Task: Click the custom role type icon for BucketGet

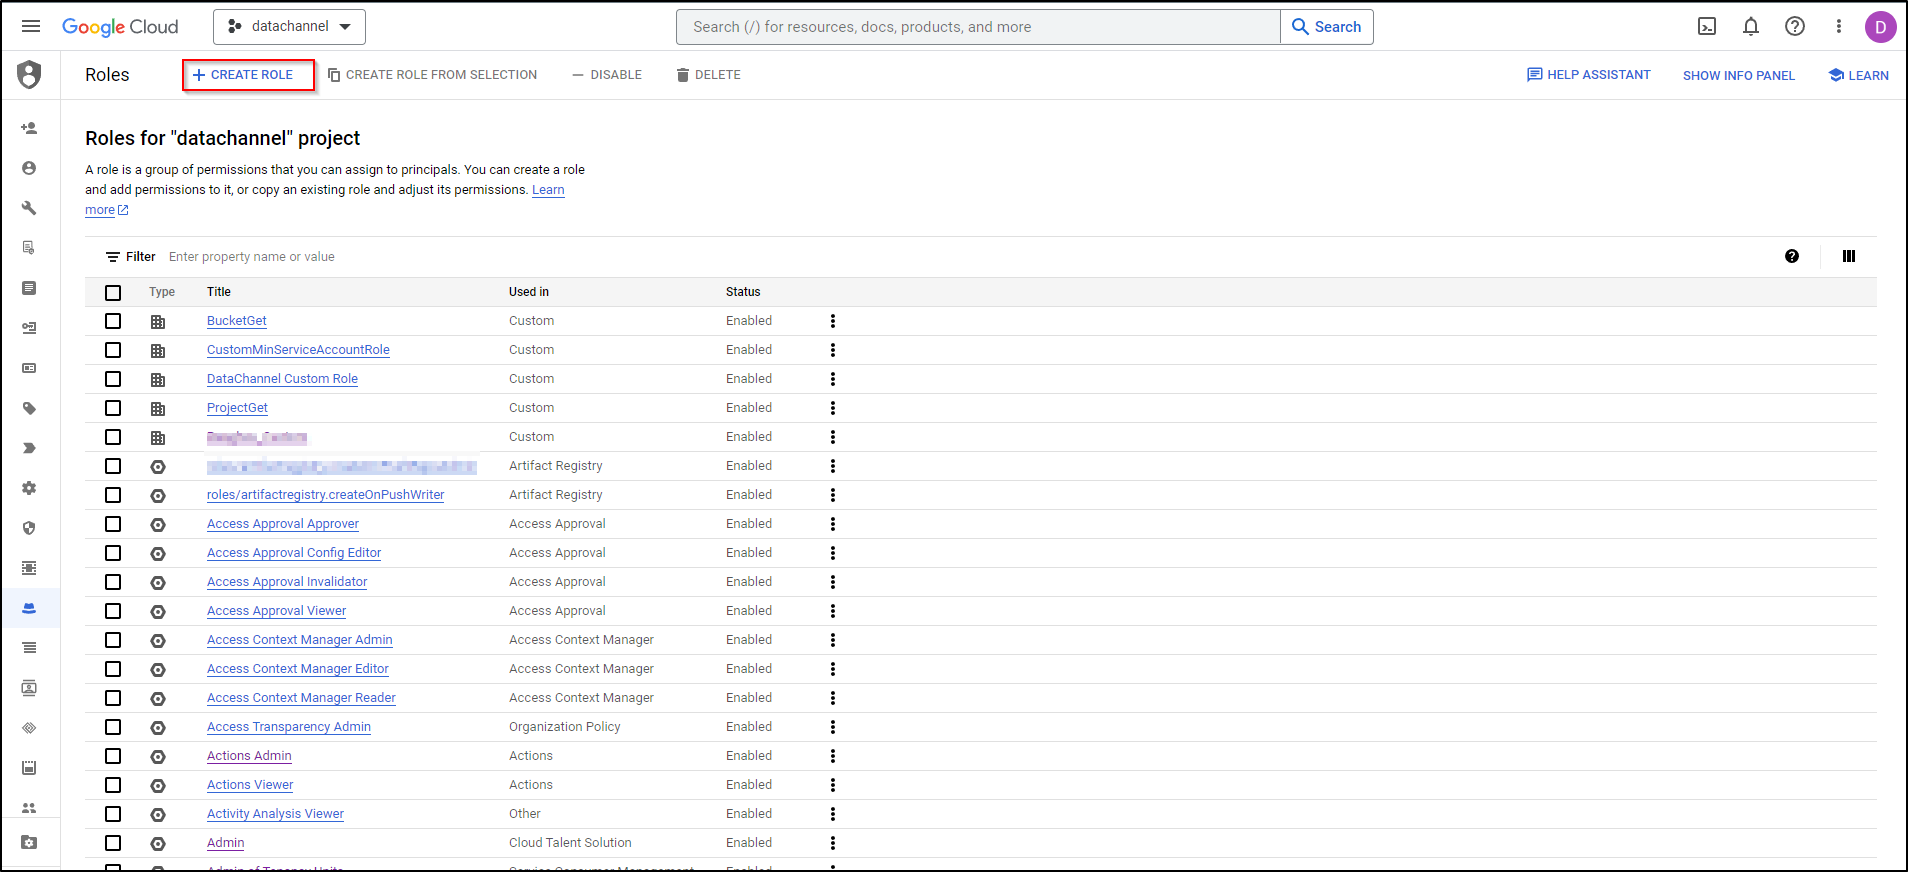Action: [x=158, y=322]
